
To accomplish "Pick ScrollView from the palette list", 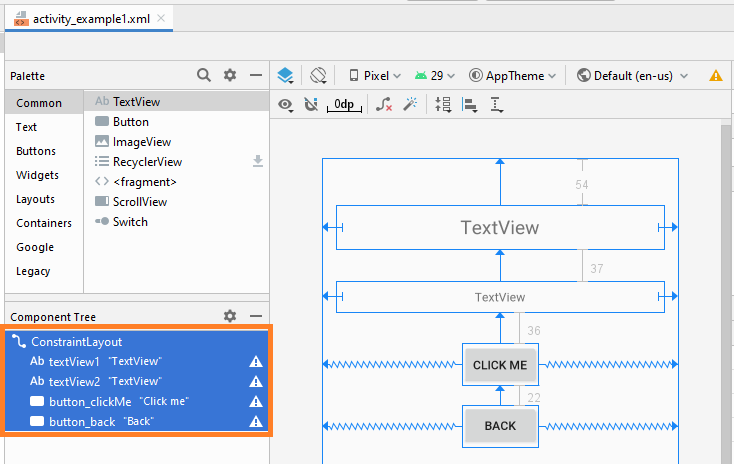I will (x=176, y=202).
